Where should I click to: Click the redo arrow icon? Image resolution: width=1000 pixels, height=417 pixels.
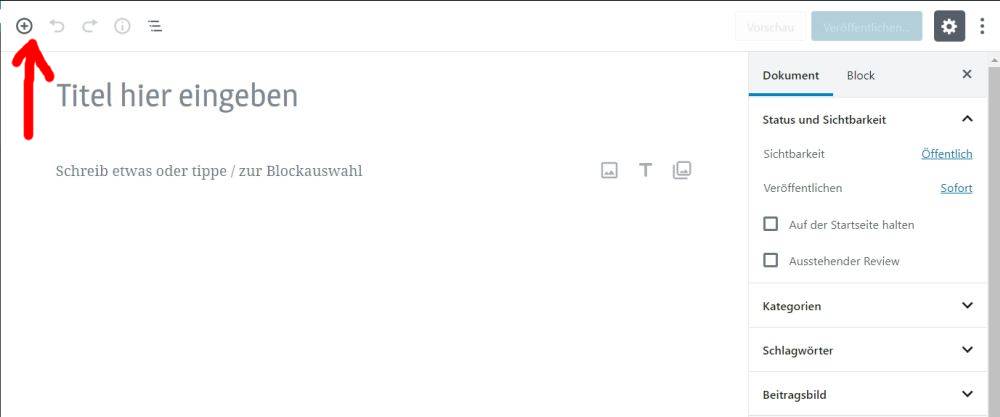click(x=90, y=26)
